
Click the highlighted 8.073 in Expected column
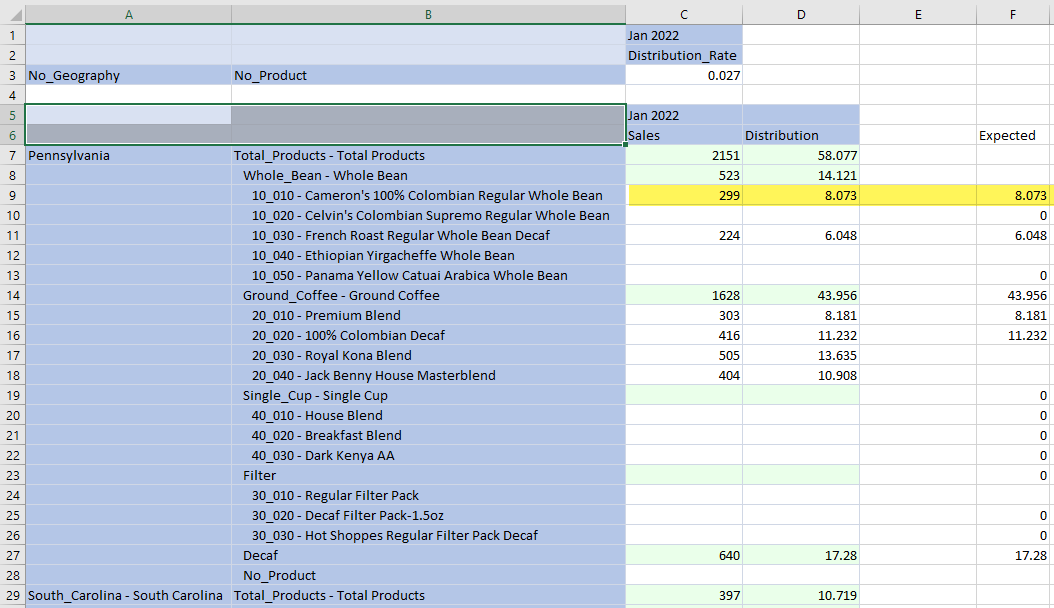pyautogui.click(x=1013, y=196)
